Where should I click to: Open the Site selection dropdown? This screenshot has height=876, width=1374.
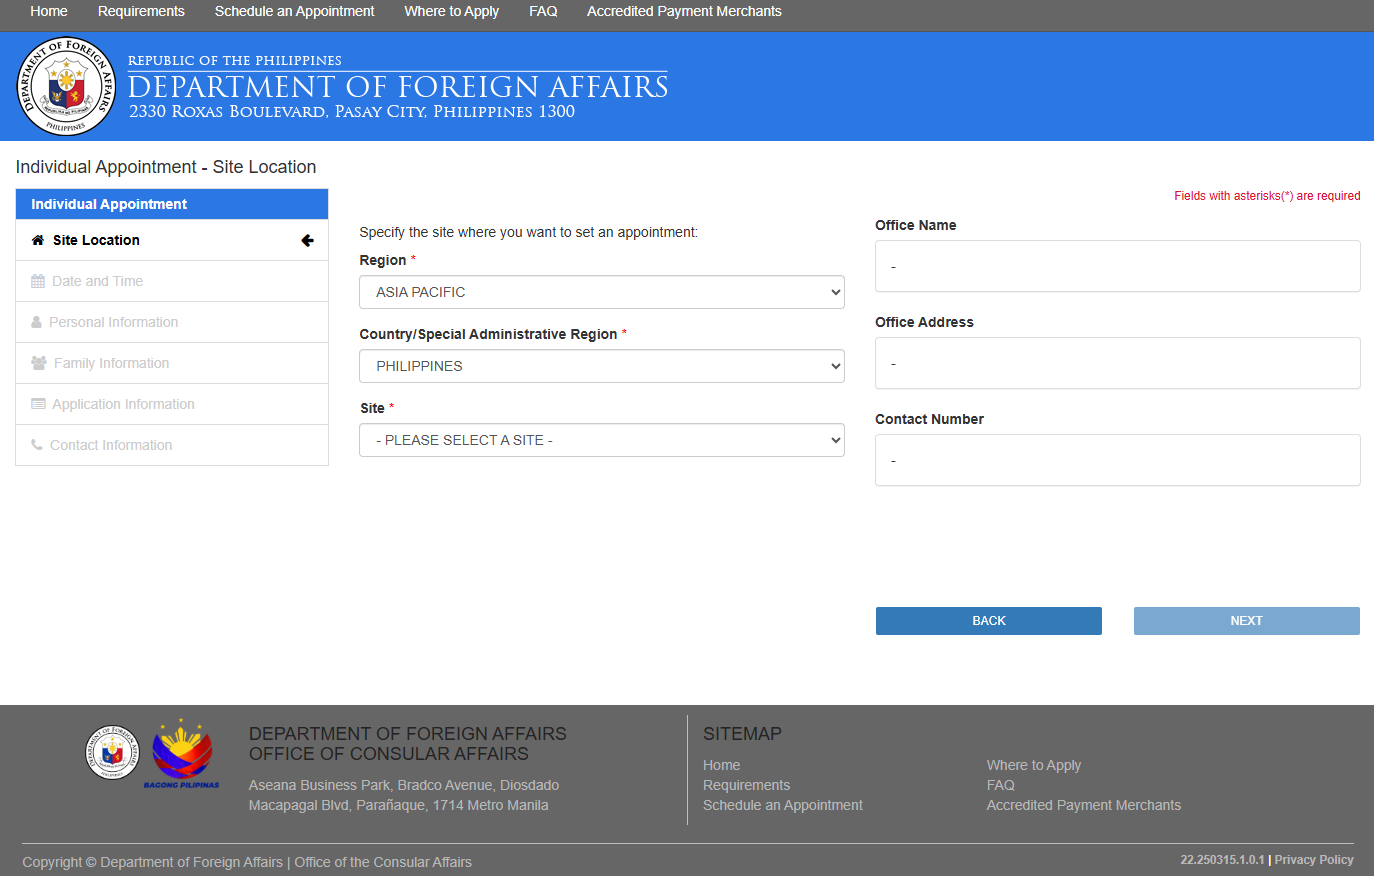(601, 440)
